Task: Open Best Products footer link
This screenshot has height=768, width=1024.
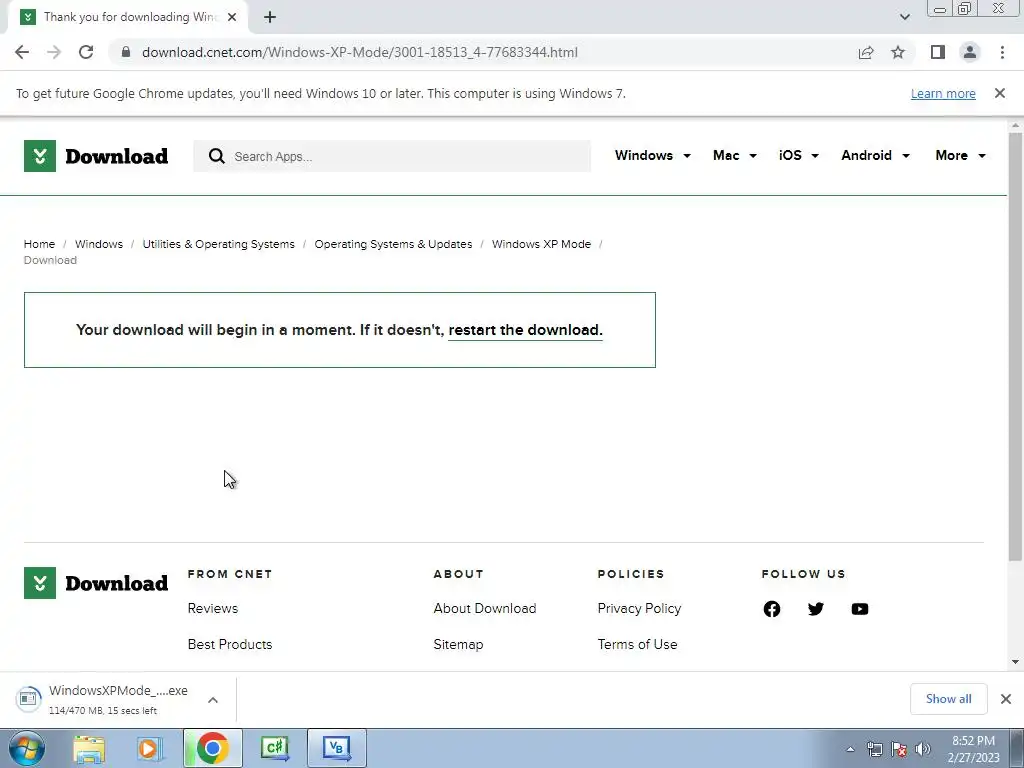Action: pos(230,644)
